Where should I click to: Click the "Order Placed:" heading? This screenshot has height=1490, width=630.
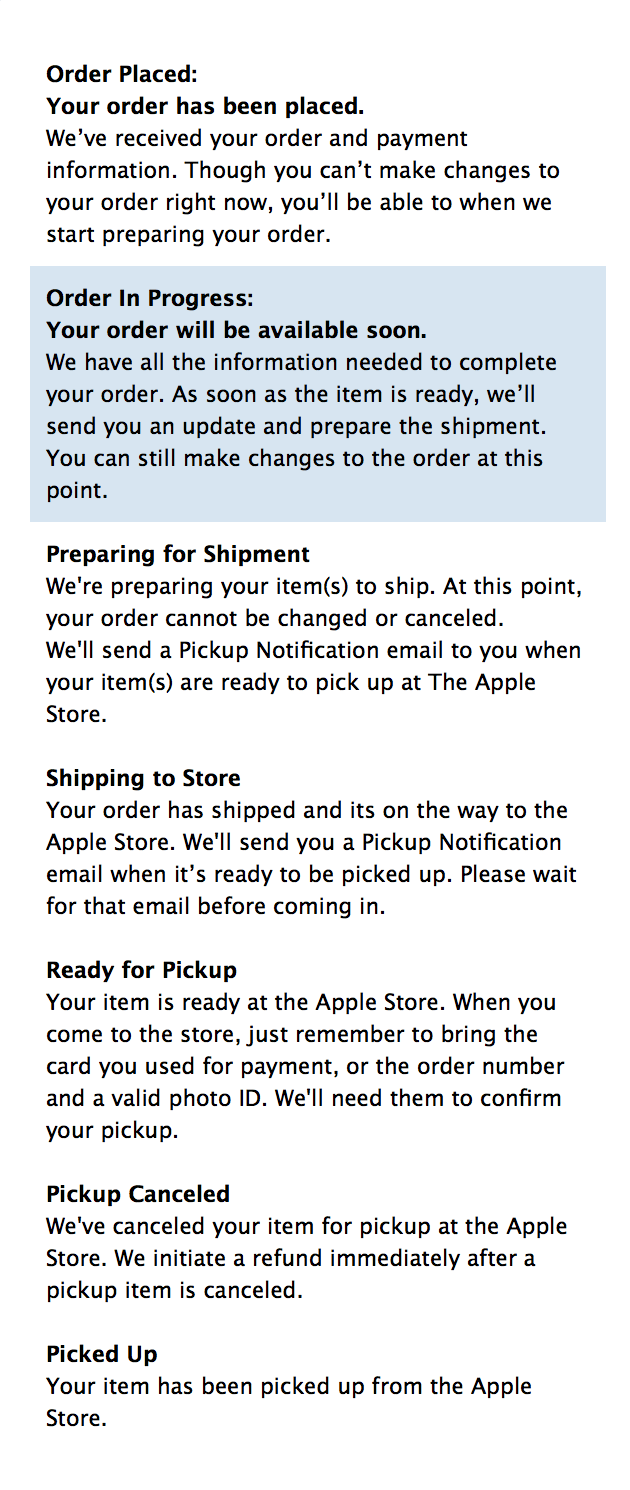pos(122,73)
